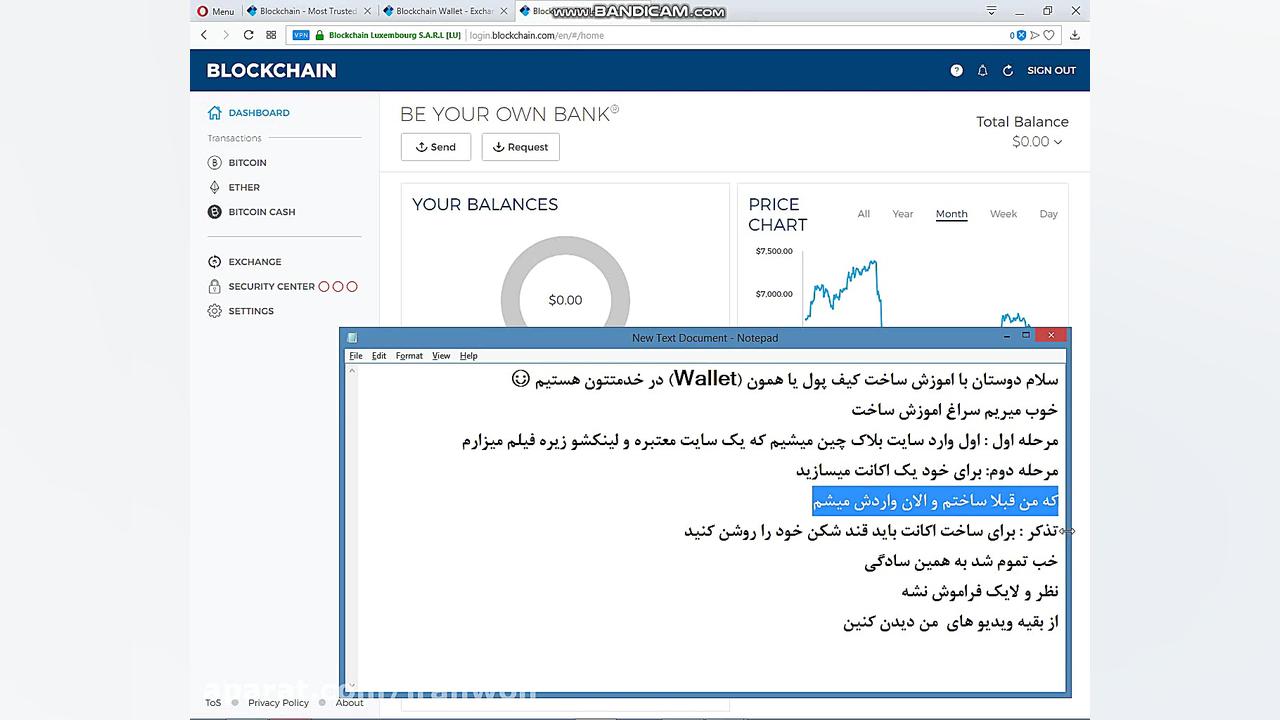1280x720 pixels.
Task: Open BITCOIN CASH in the sidebar
Action: point(262,212)
